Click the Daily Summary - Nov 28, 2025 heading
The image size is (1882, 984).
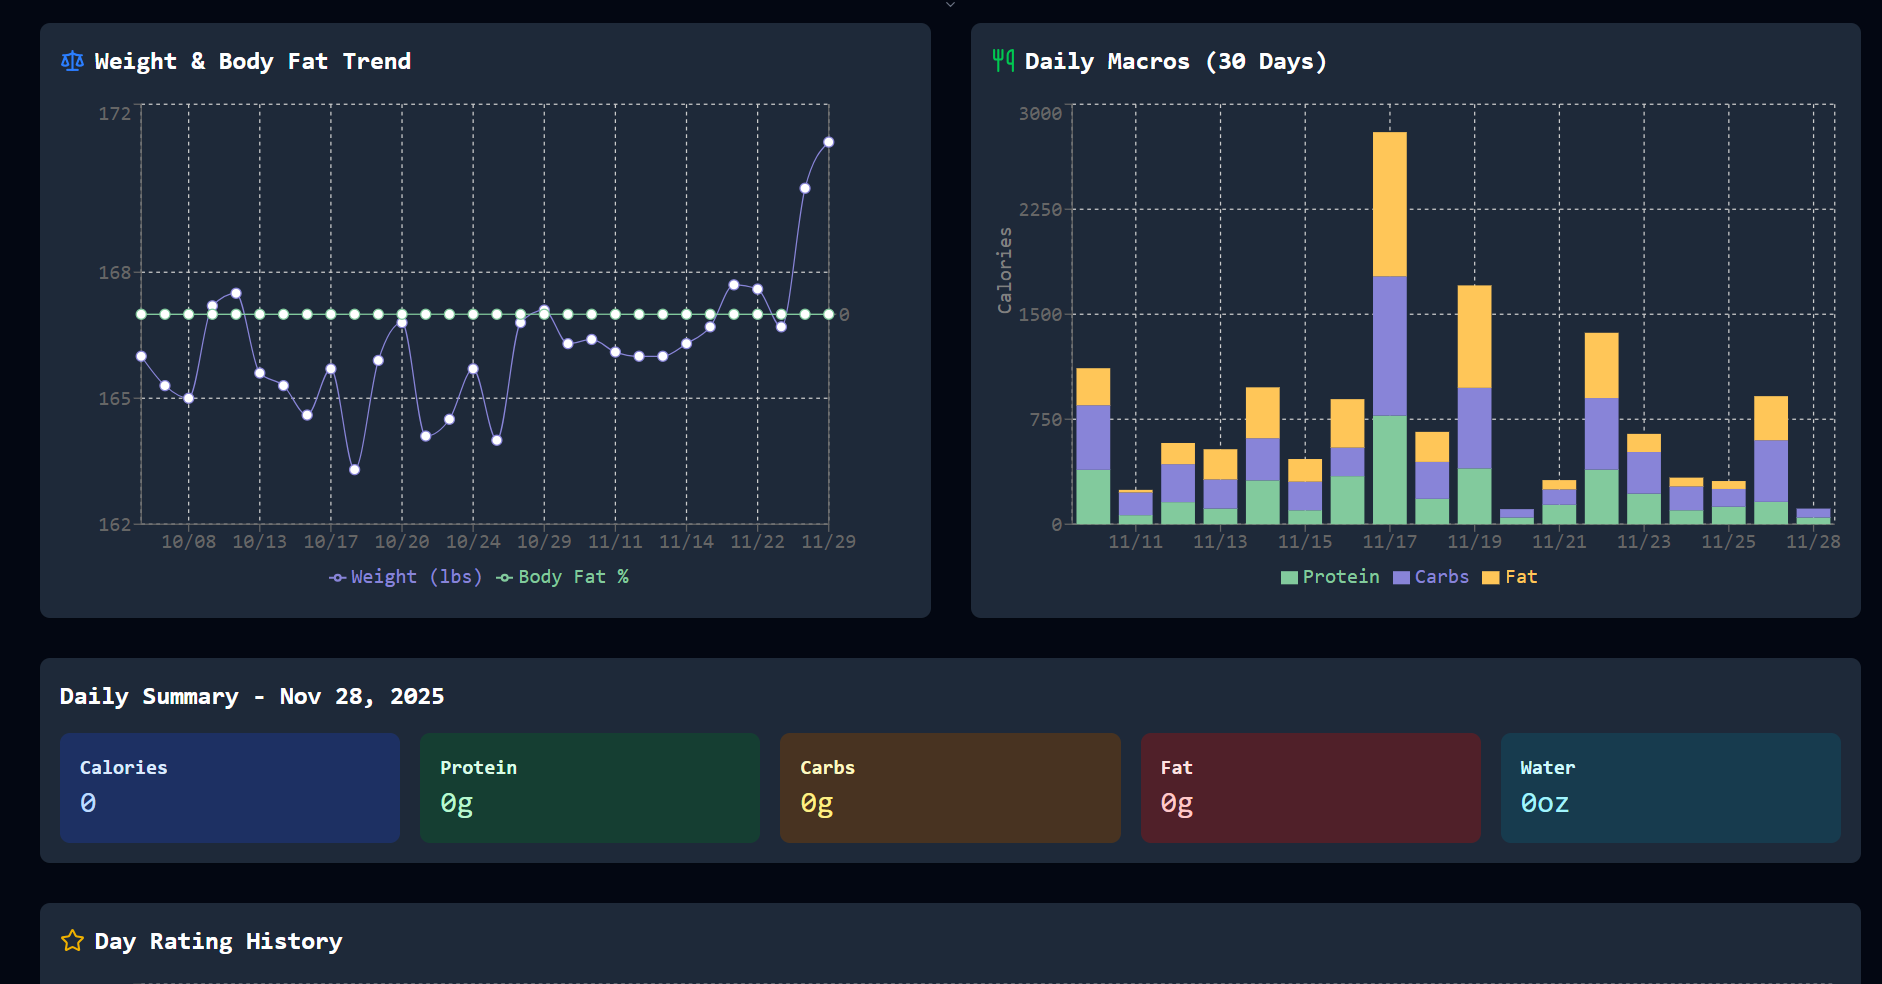click(x=252, y=697)
